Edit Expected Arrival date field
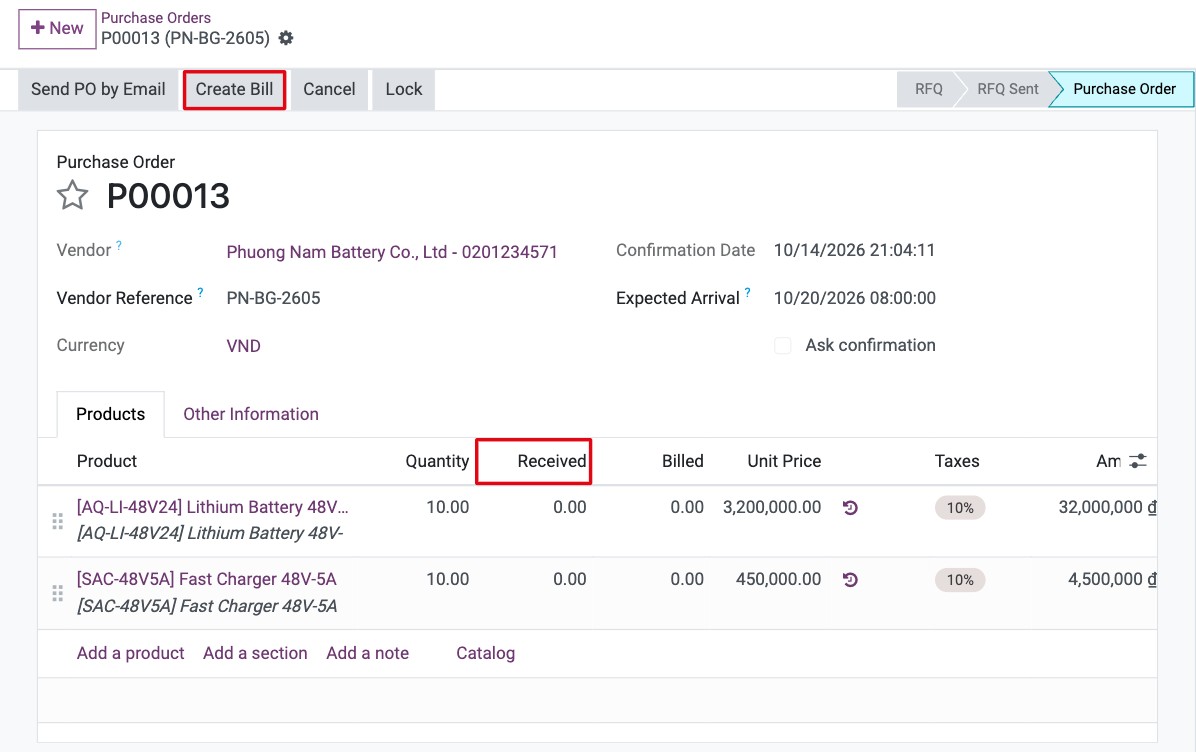This screenshot has width=1196, height=752. tap(854, 298)
